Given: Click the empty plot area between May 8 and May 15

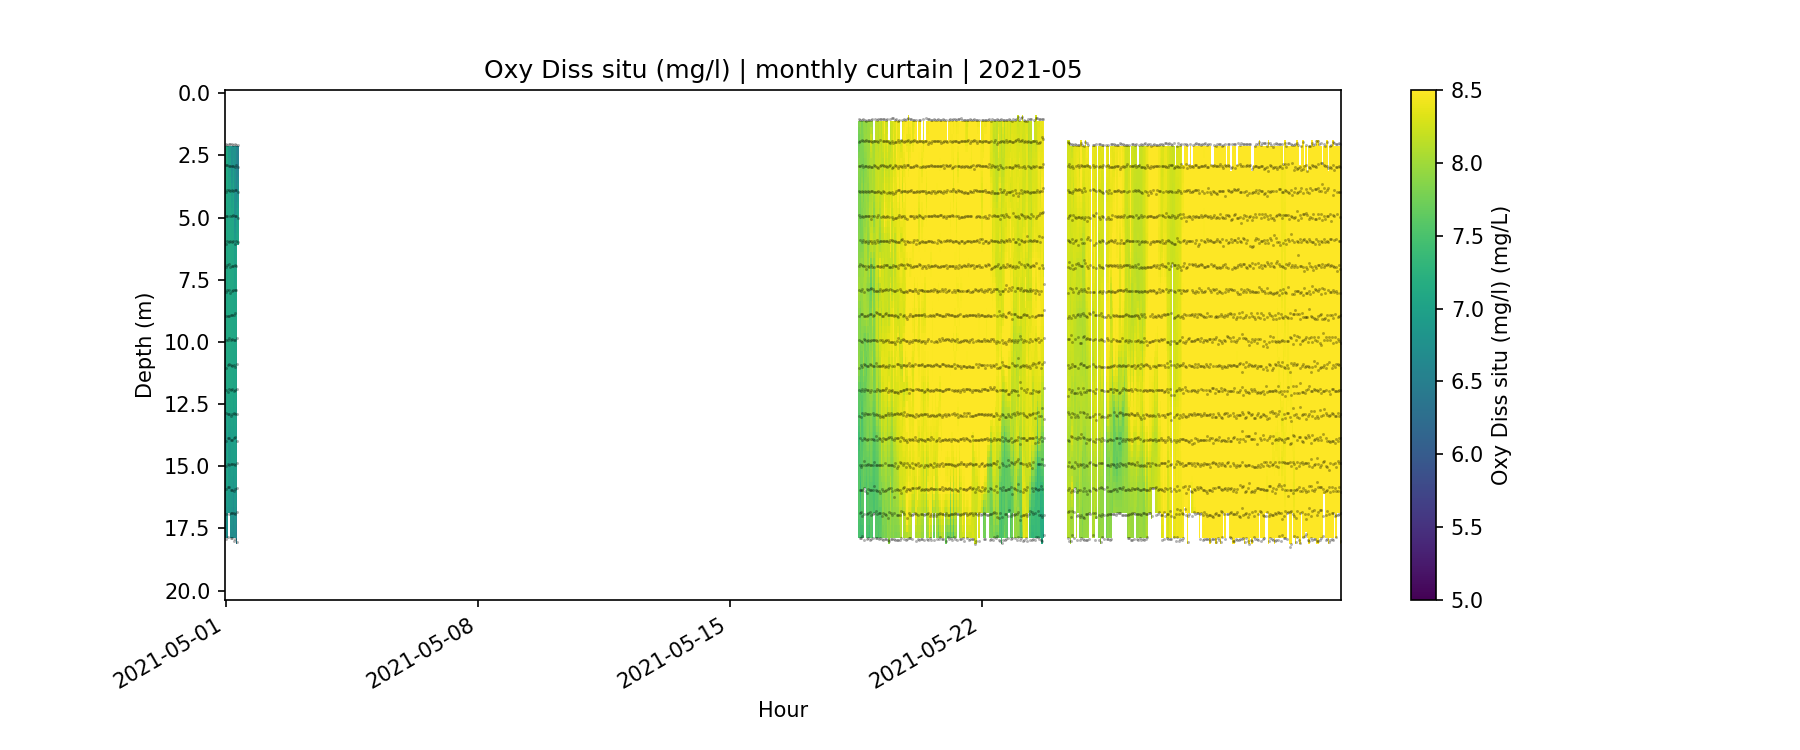Looking at the screenshot, I should 600,340.
